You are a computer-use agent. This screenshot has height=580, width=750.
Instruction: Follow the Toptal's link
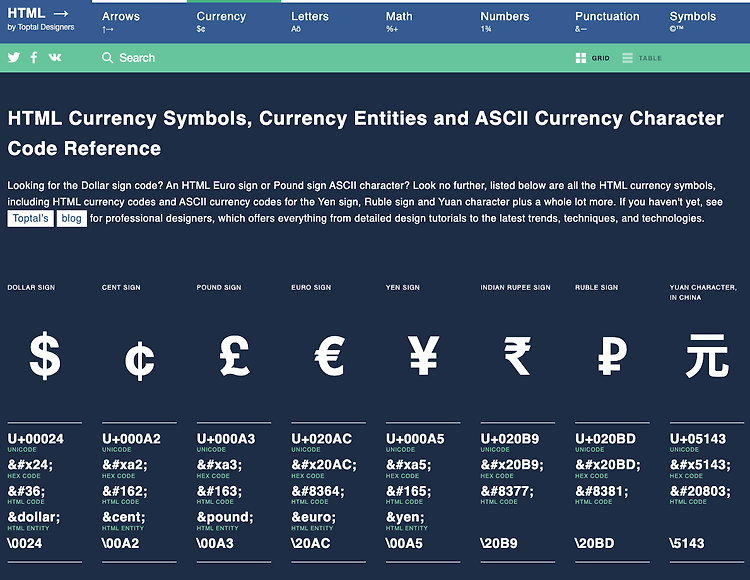[x=31, y=219]
